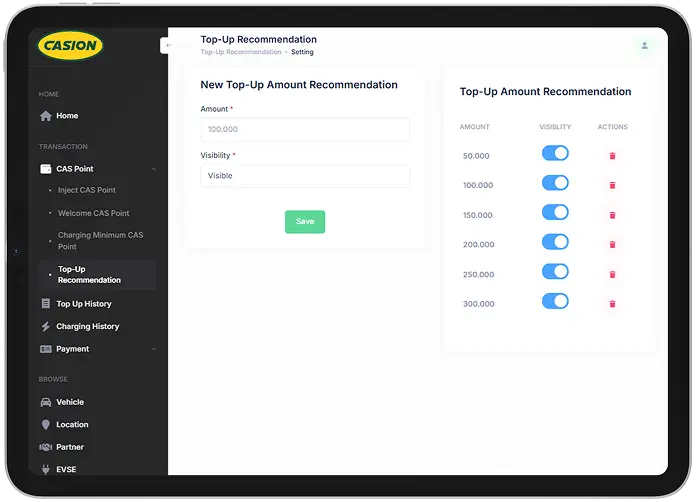Click the Casion logo

click(x=70, y=45)
